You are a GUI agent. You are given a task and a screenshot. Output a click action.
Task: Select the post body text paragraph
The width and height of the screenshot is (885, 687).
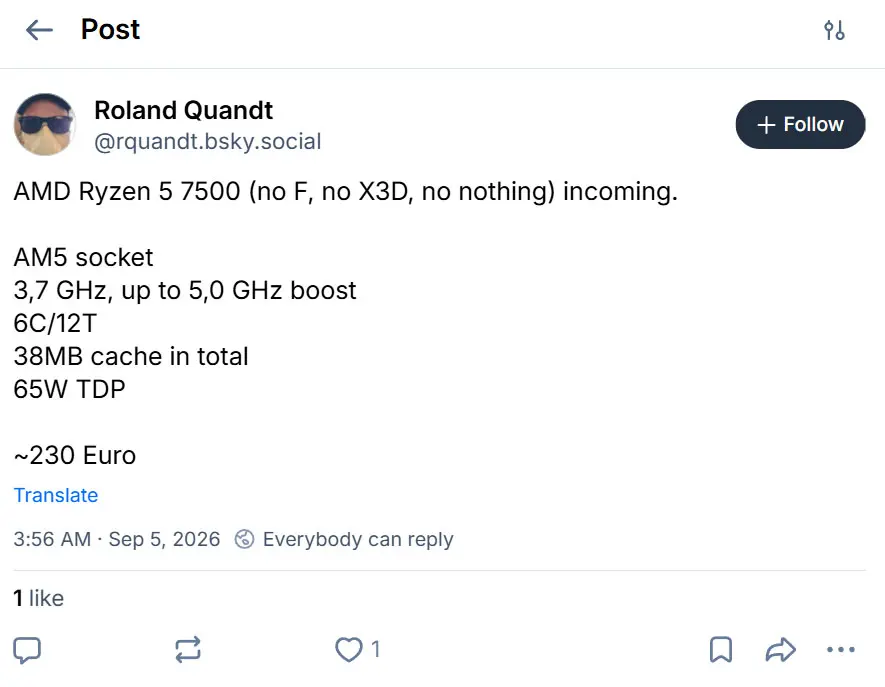click(345, 323)
